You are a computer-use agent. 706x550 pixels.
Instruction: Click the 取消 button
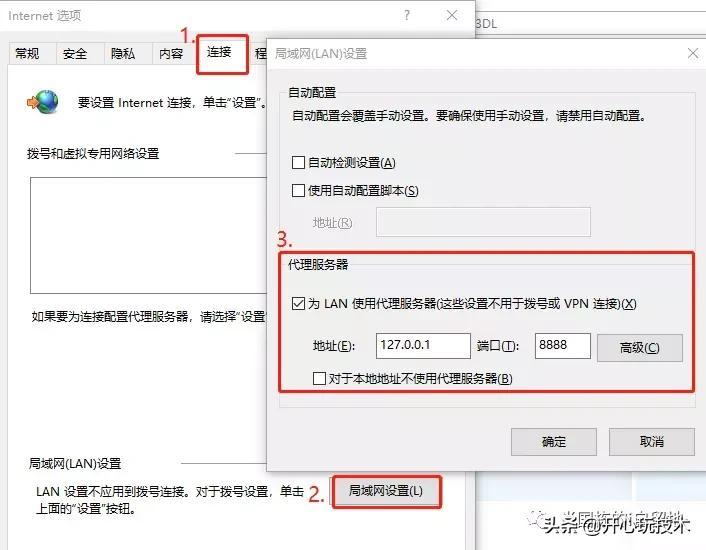[x=652, y=442]
